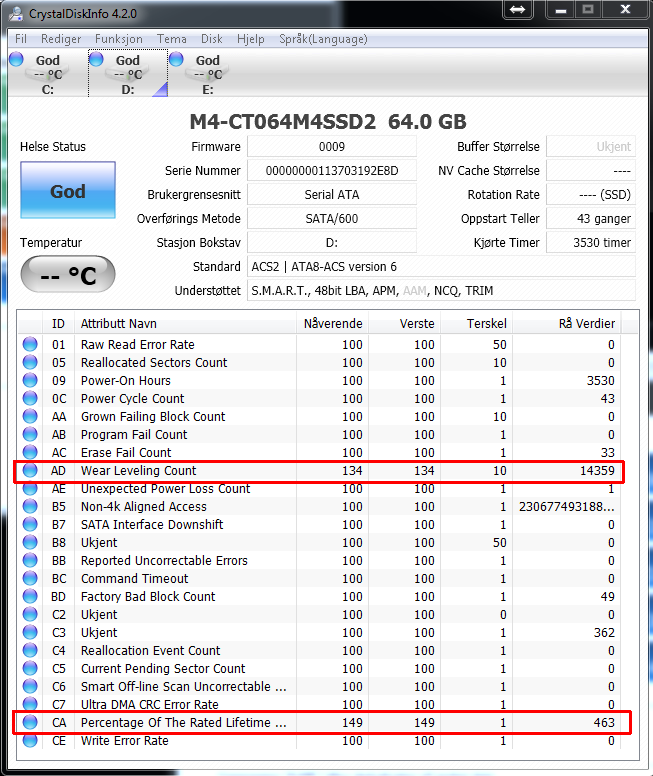Click the status orb for Factory Bad Block Count
This screenshot has height=776, width=653.
[x=30, y=596]
